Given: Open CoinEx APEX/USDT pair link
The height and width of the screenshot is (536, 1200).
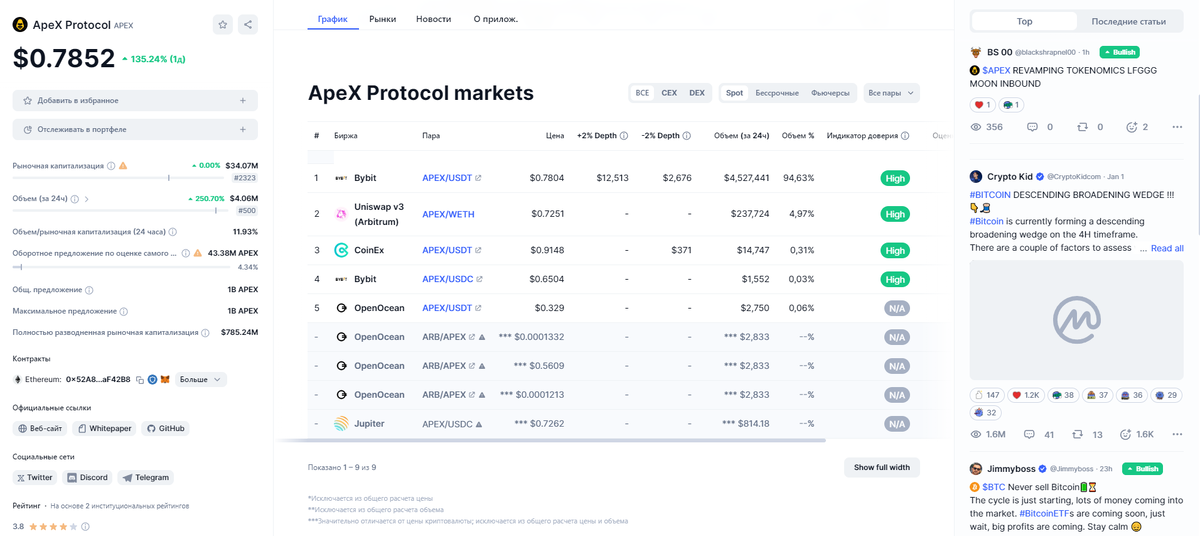Looking at the screenshot, I should coord(447,250).
